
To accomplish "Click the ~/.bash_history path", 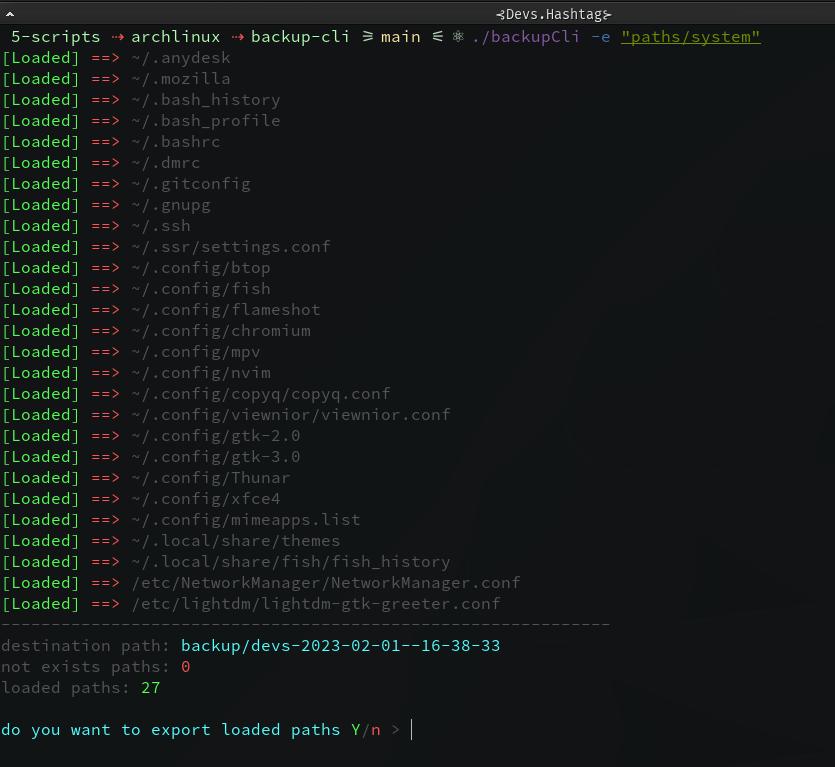I will click(x=206, y=100).
